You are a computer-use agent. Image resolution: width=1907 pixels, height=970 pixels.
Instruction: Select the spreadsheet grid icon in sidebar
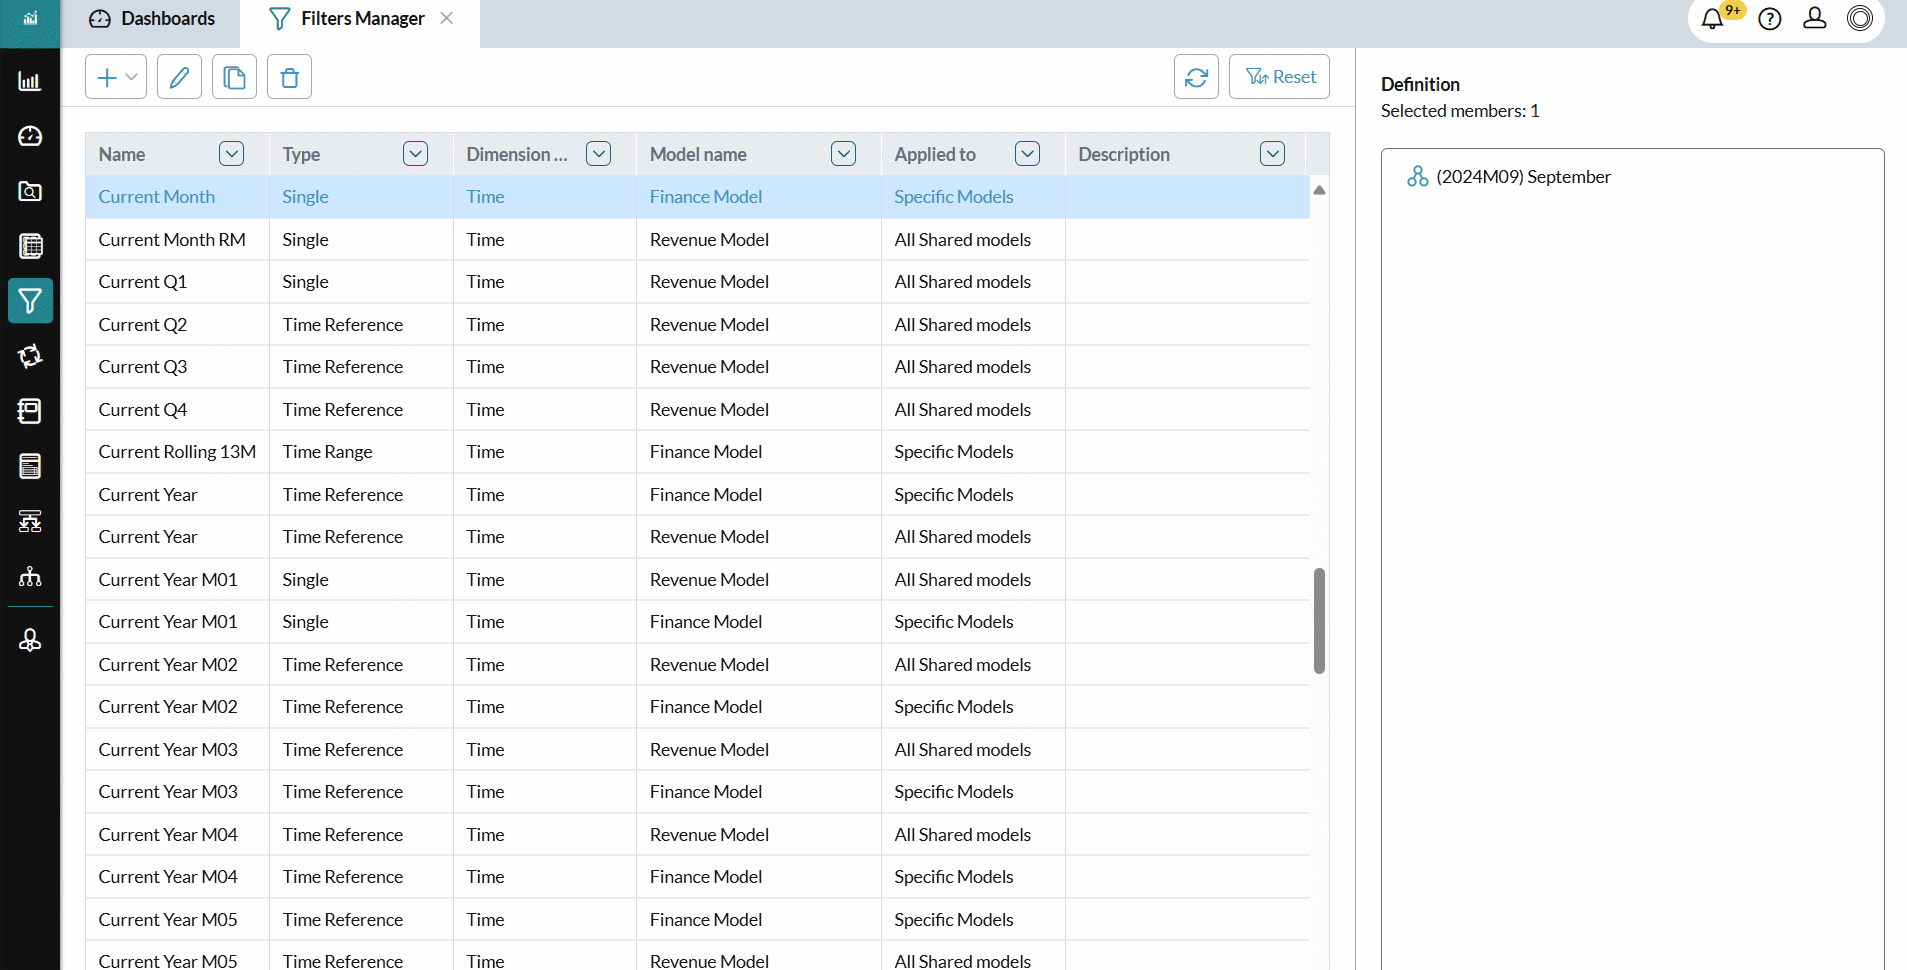30,246
